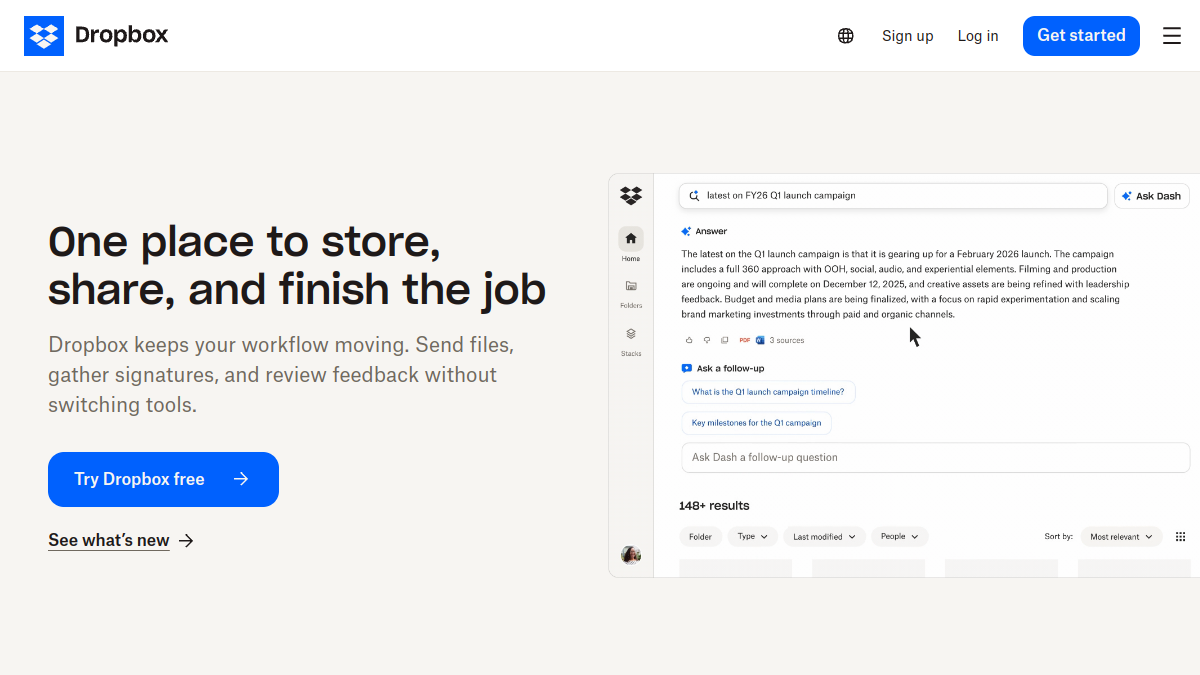The width and height of the screenshot is (1200, 675).
Task: Expand the People filter dropdown
Action: (900, 537)
